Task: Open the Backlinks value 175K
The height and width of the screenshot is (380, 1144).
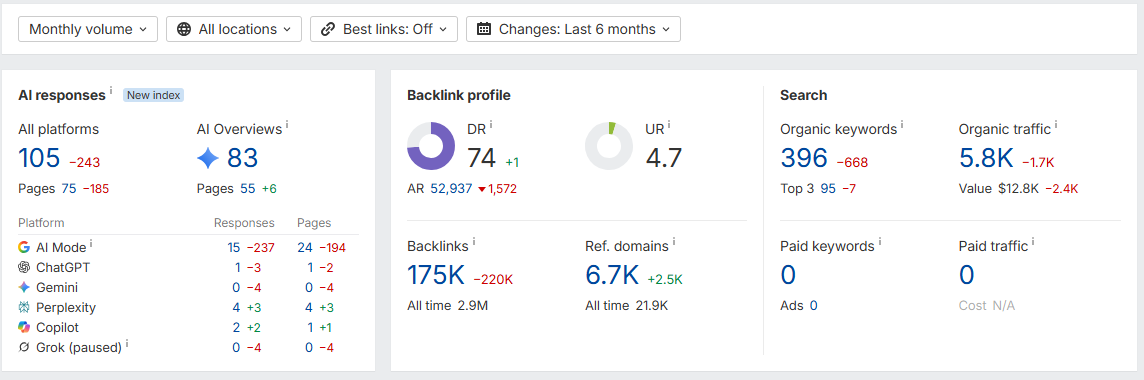Action: coord(436,275)
